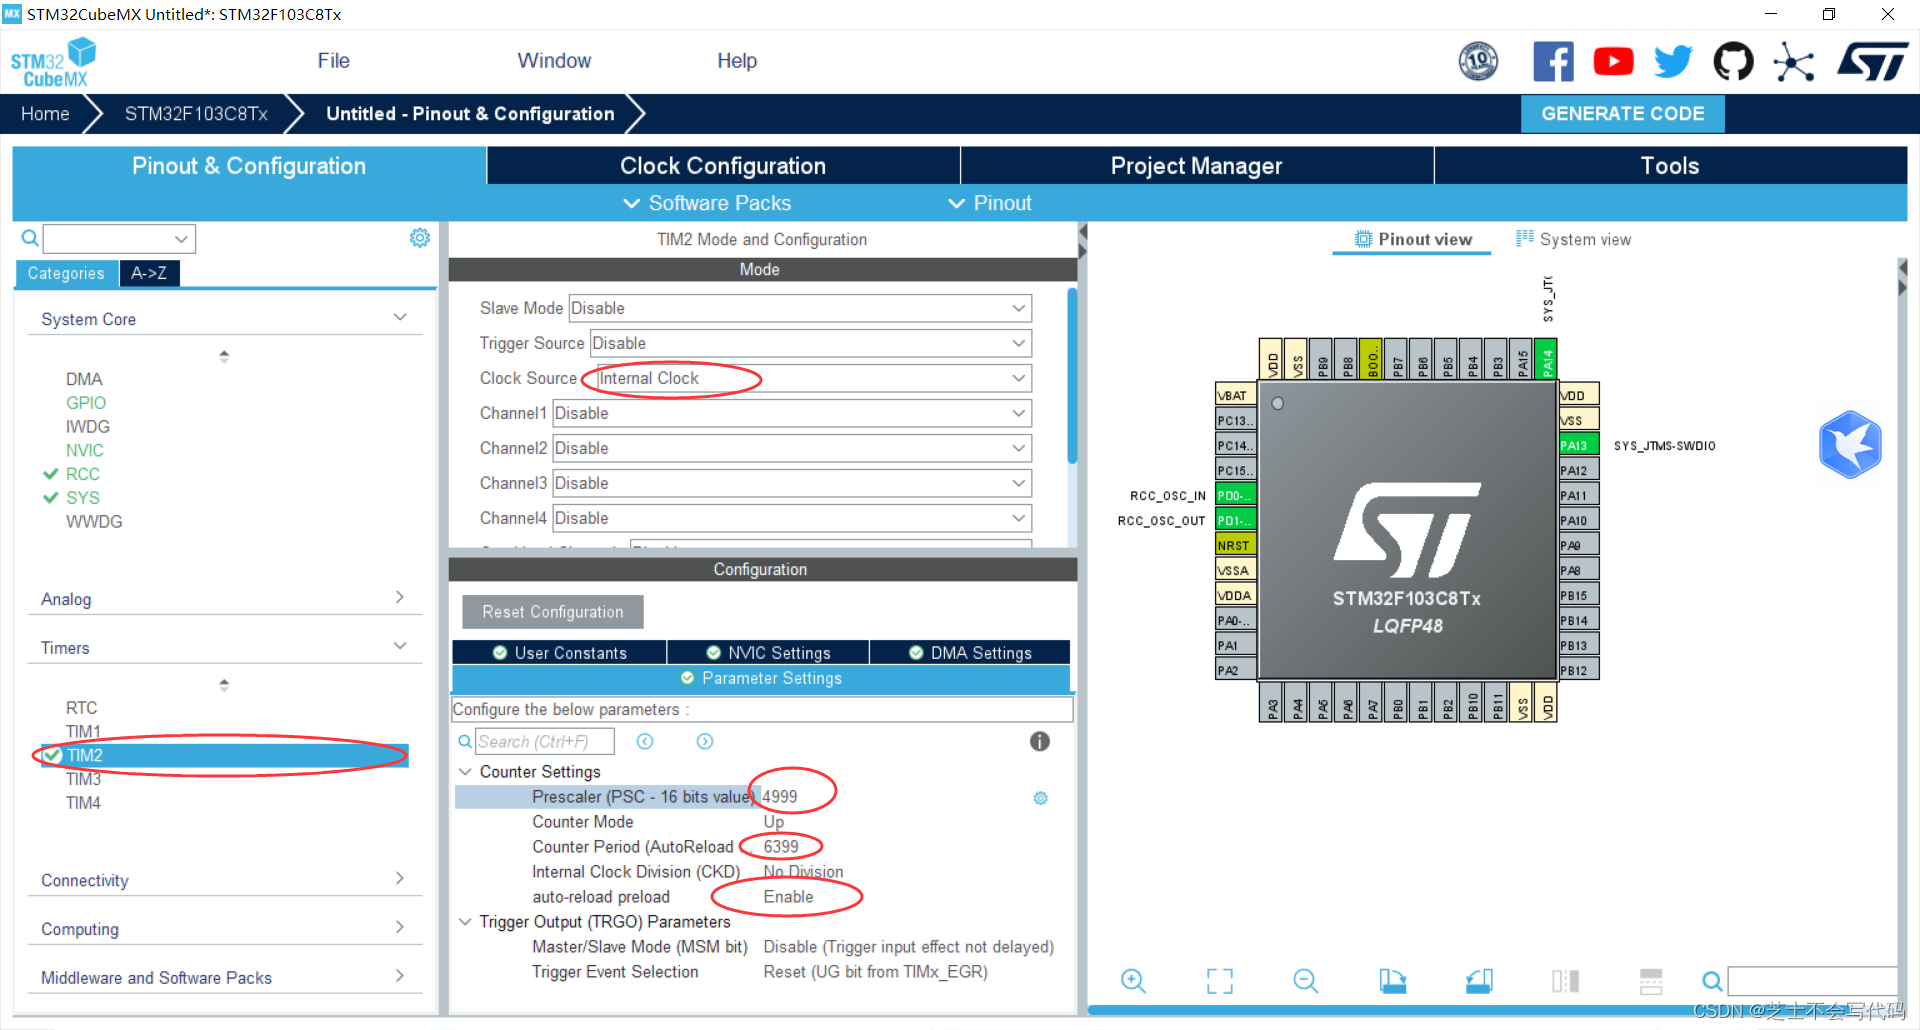
Task: Click the peripheral search magnifier icon
Action: [x=30, y=238]
